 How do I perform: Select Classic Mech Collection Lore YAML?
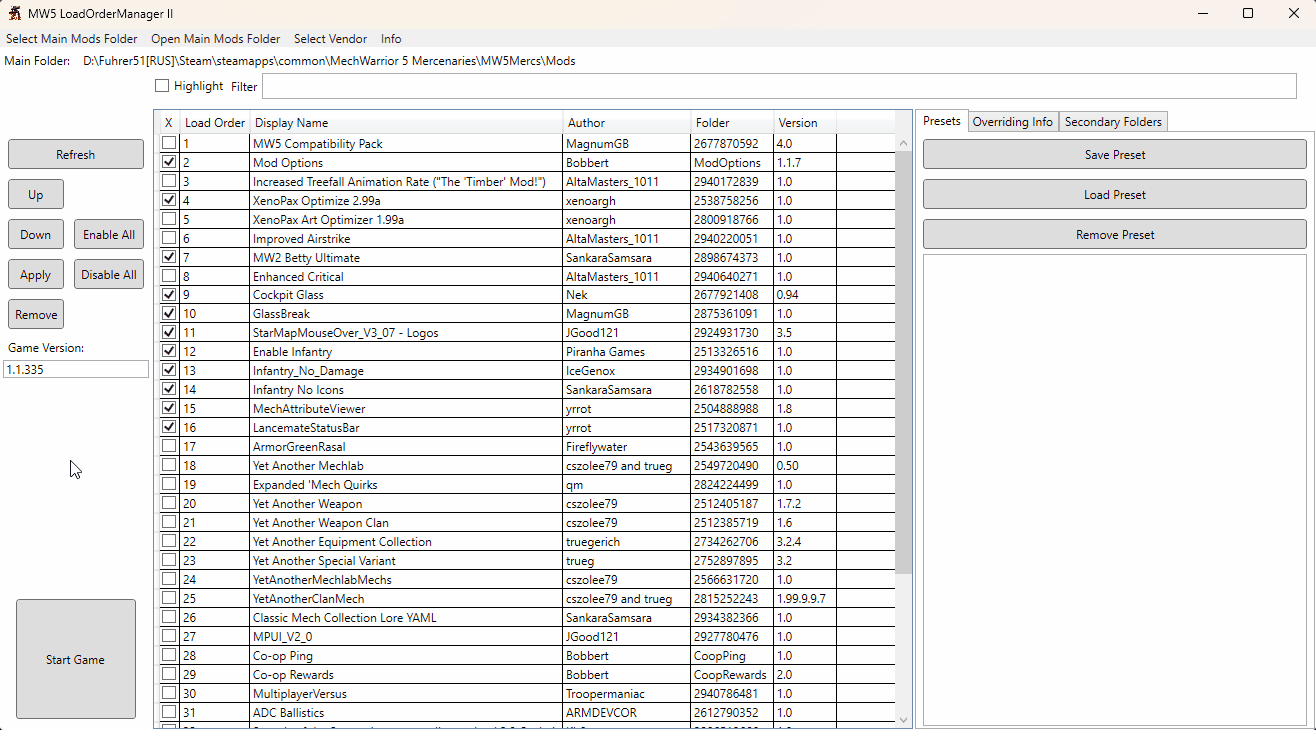pos(345,618)
